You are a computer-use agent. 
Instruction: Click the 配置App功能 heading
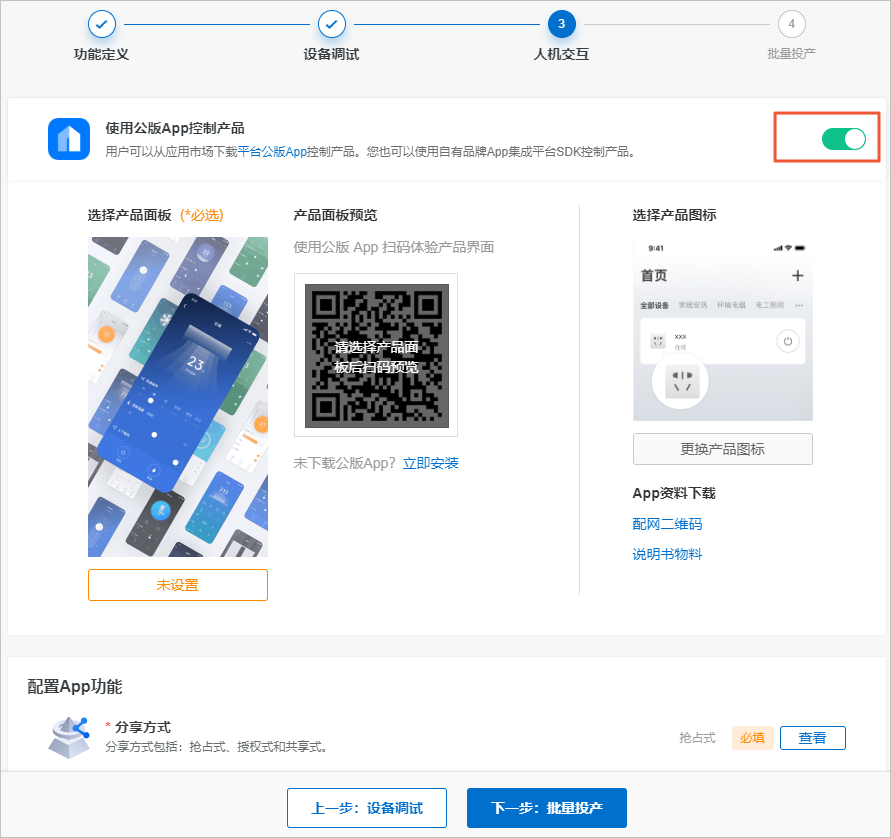tap(74, 686)
